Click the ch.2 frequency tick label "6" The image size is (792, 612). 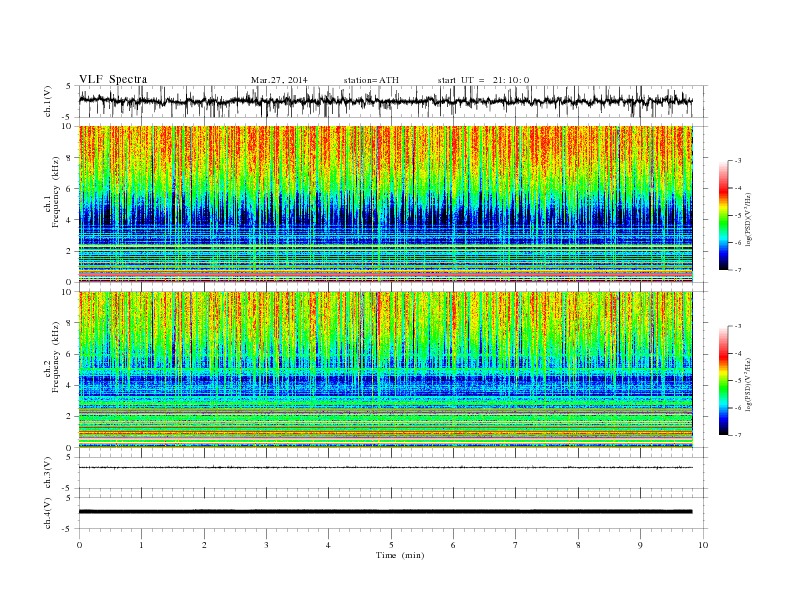point(70,354)
